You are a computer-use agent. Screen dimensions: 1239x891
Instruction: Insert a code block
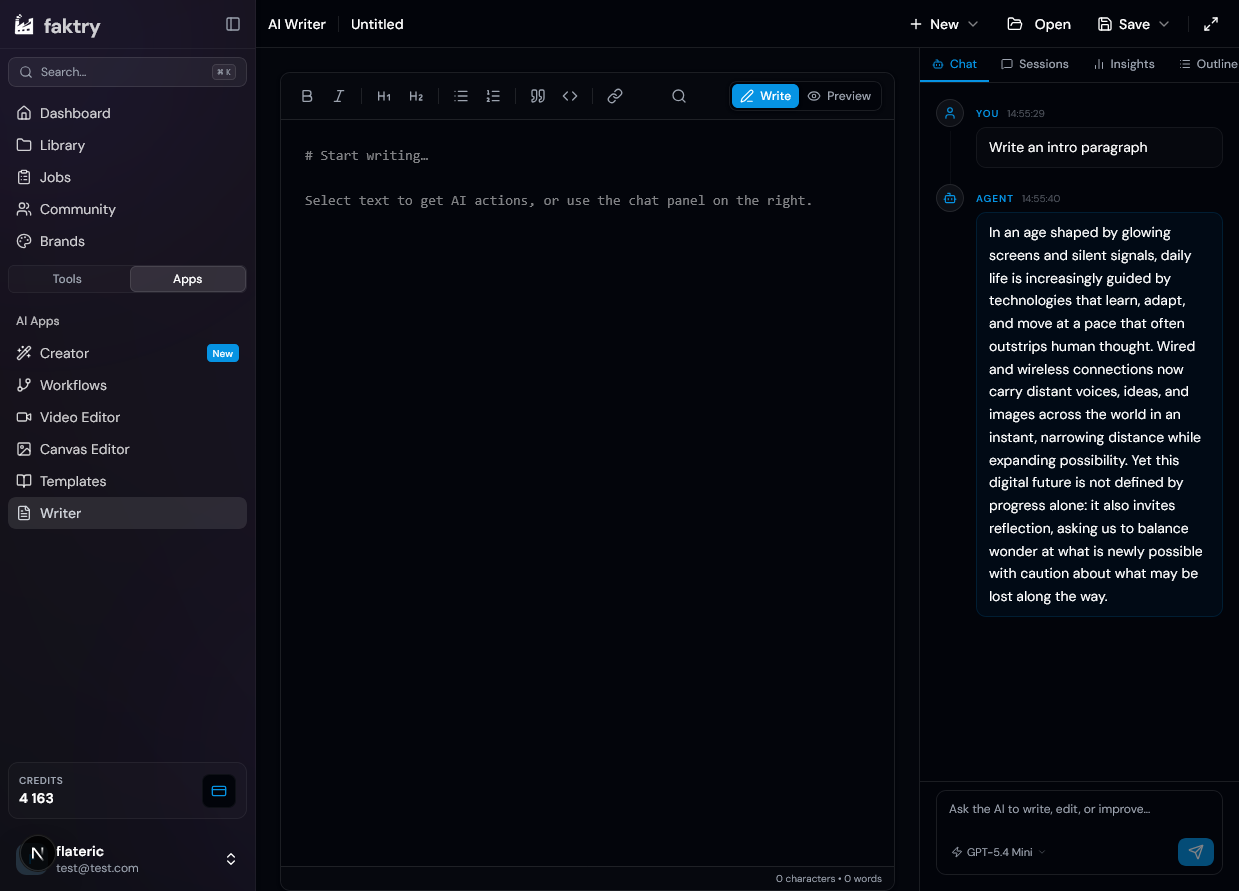click(570, 96)
